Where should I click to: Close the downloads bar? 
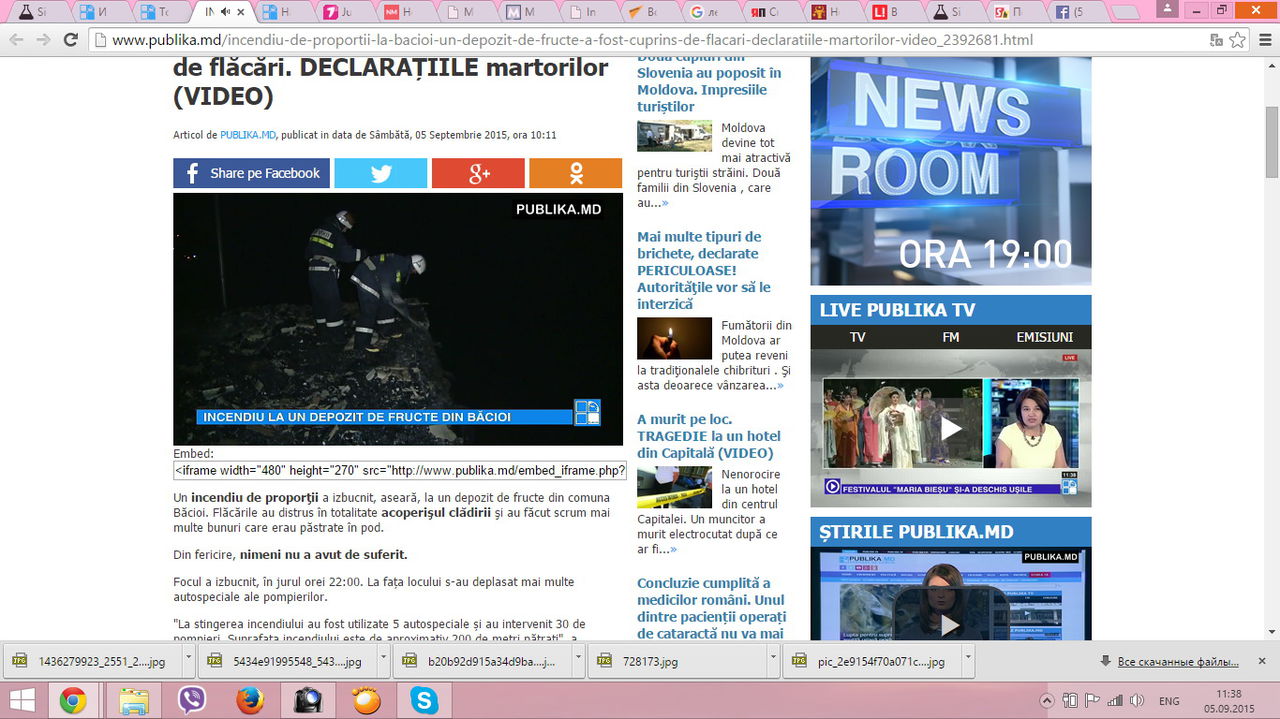point(1263,661)
